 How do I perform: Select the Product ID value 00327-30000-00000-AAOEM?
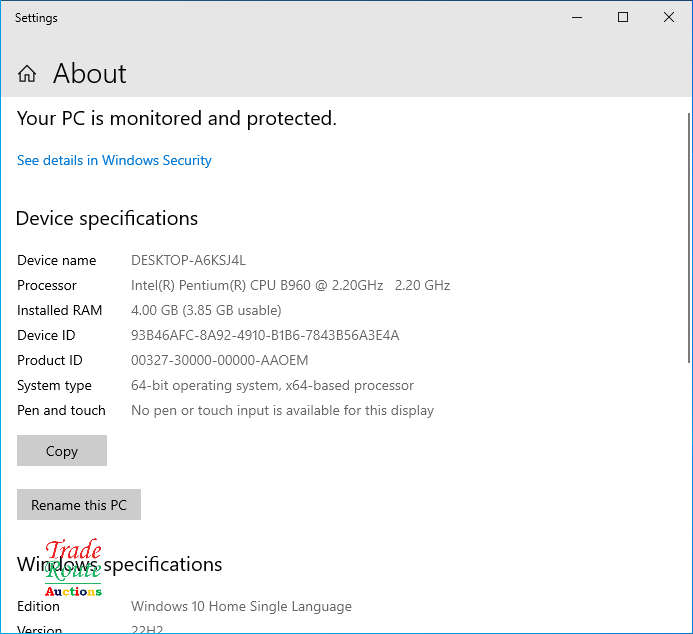click(219, 361)
